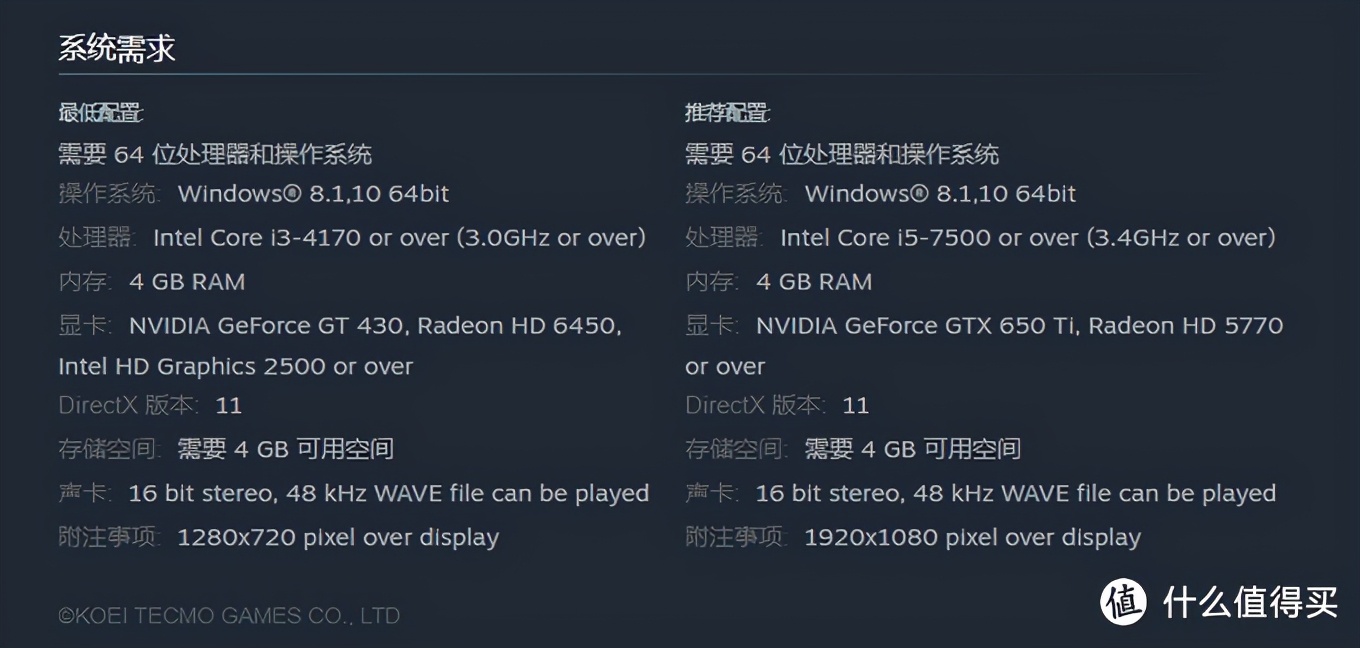Select the 最低配置 column label
Viewport: 1360px width, 648px height.
point(100,113)
